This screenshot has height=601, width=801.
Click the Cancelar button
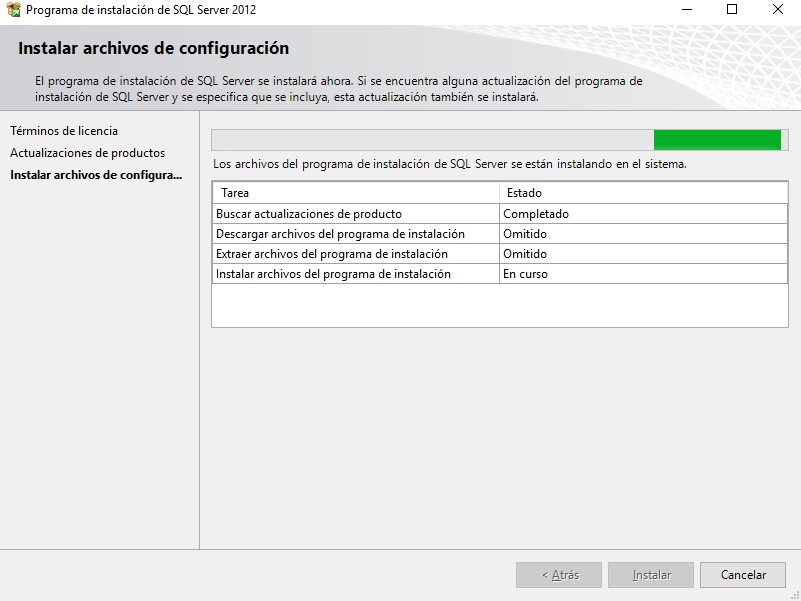pyautogui.click(x=743, y=575)
